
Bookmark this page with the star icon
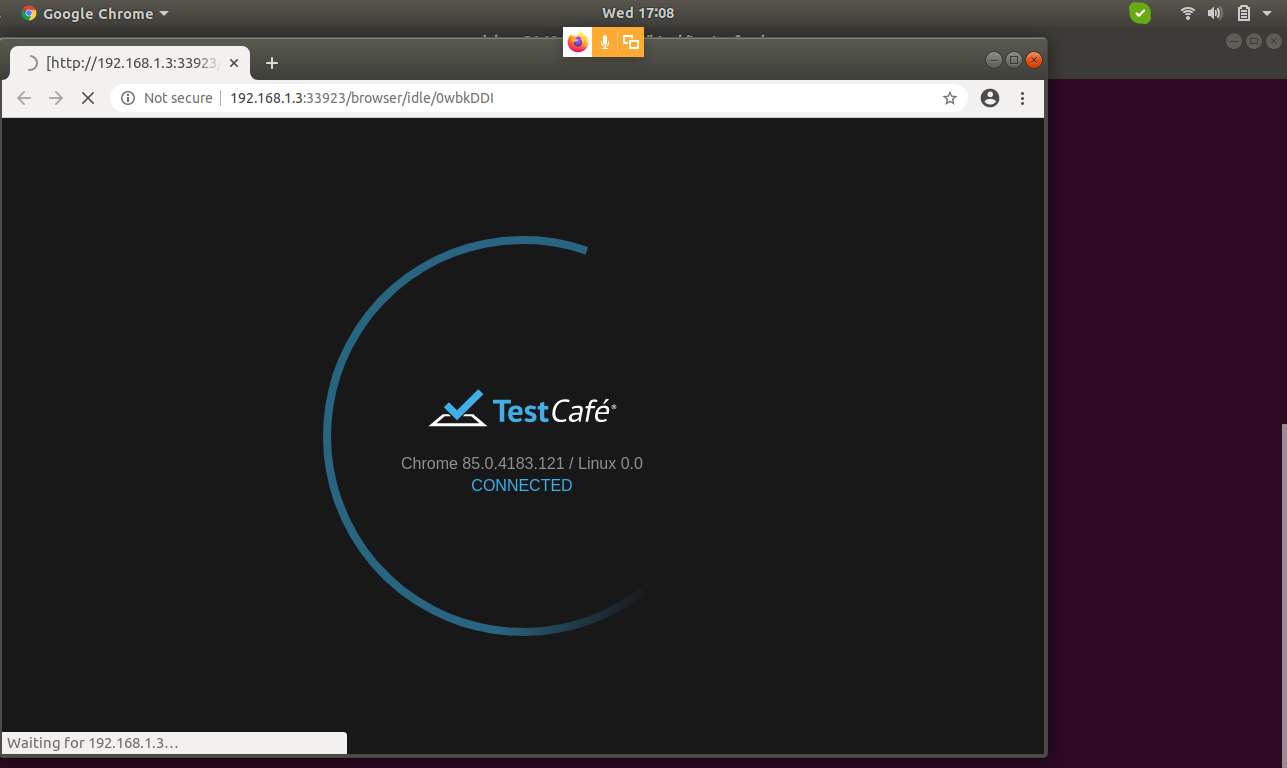[950, 98]
